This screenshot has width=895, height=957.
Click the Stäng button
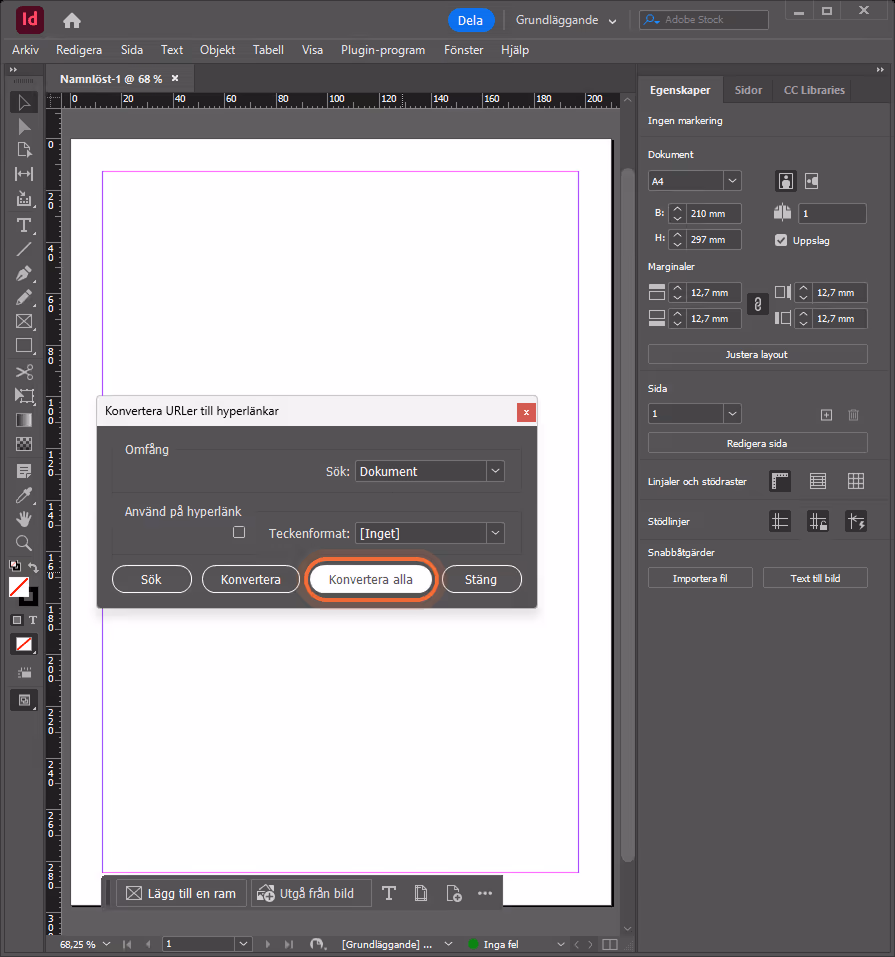pos(481,579)
